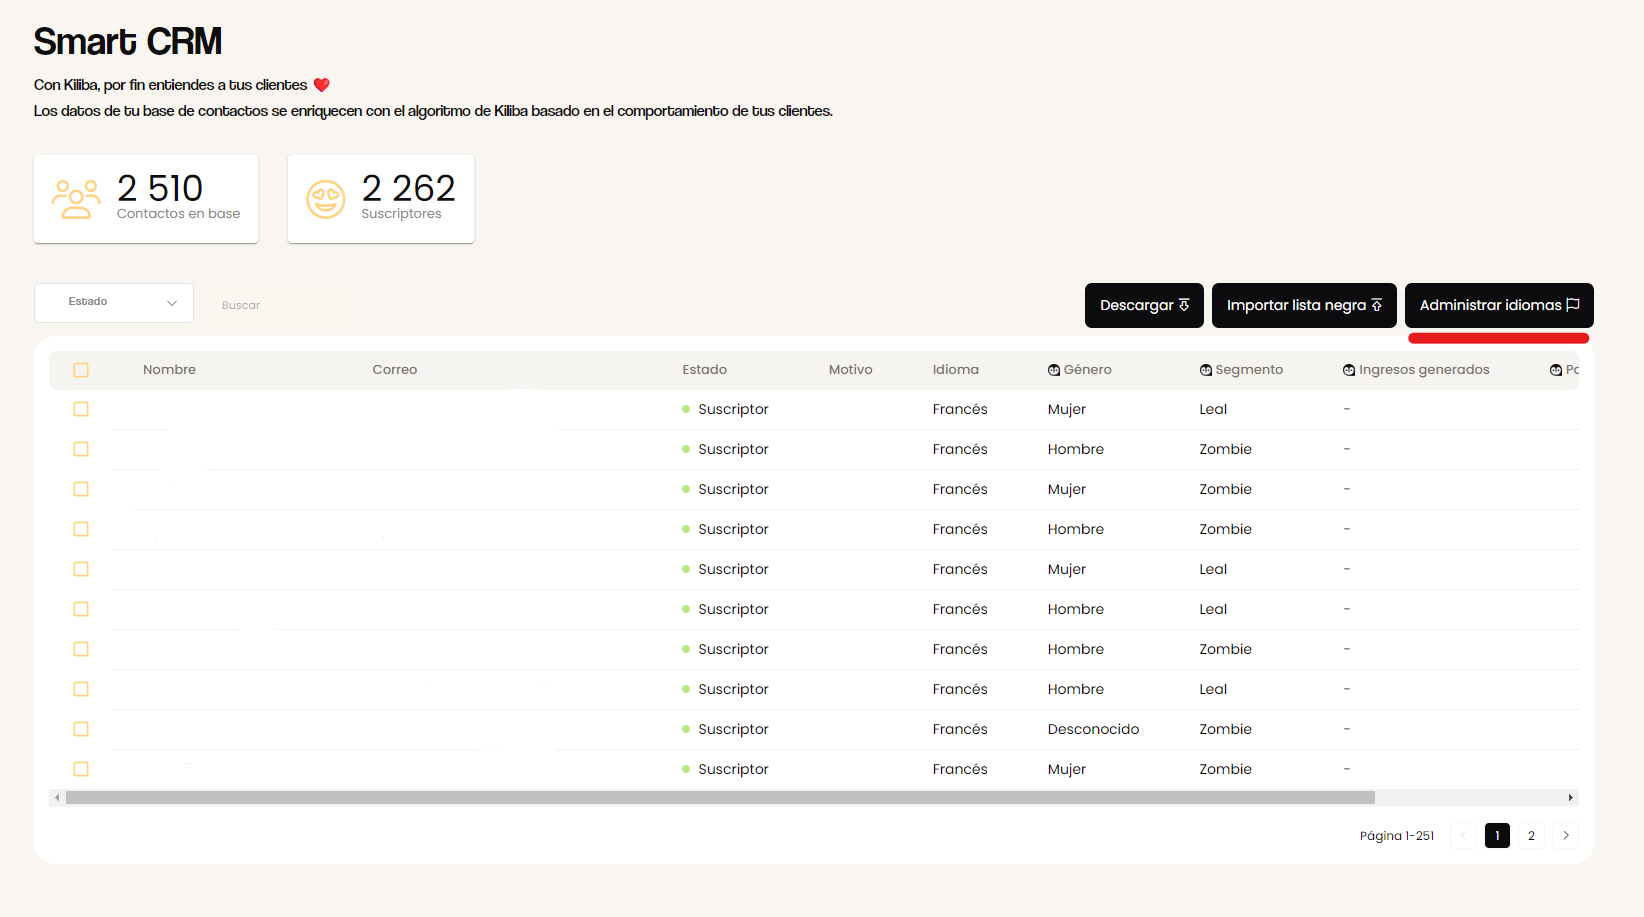Click Página 1-251 text
The image size is (1644, 917).
tap(1397, 836)
